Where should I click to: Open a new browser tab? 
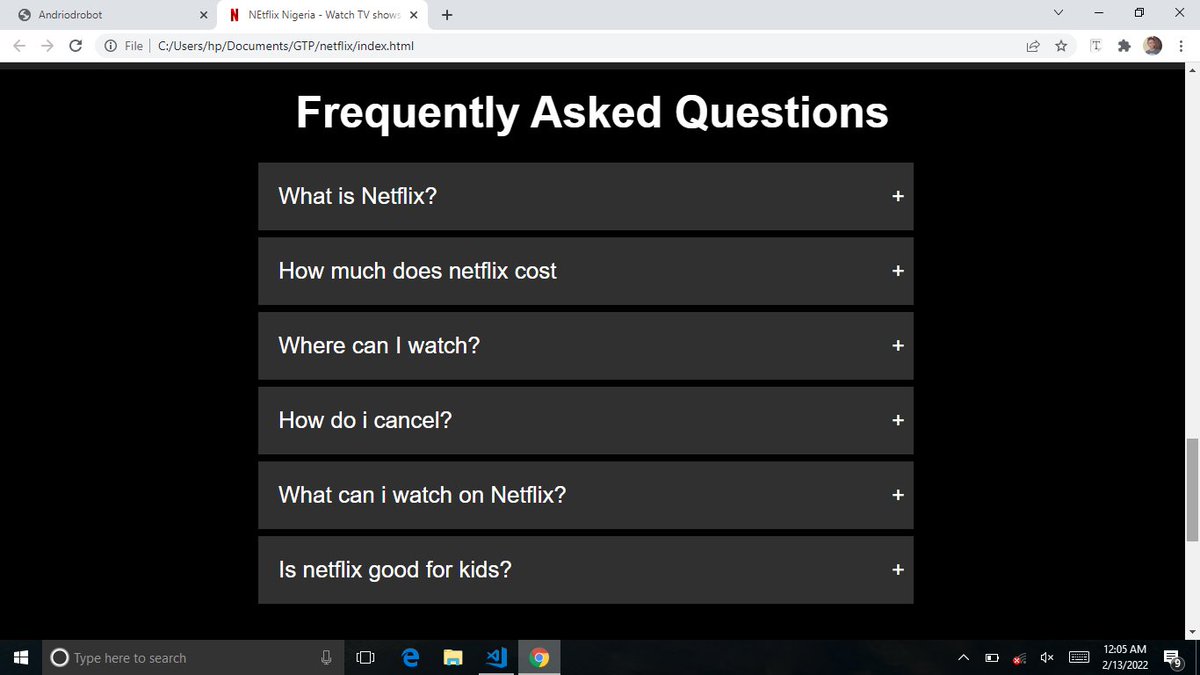click(446, 15)
